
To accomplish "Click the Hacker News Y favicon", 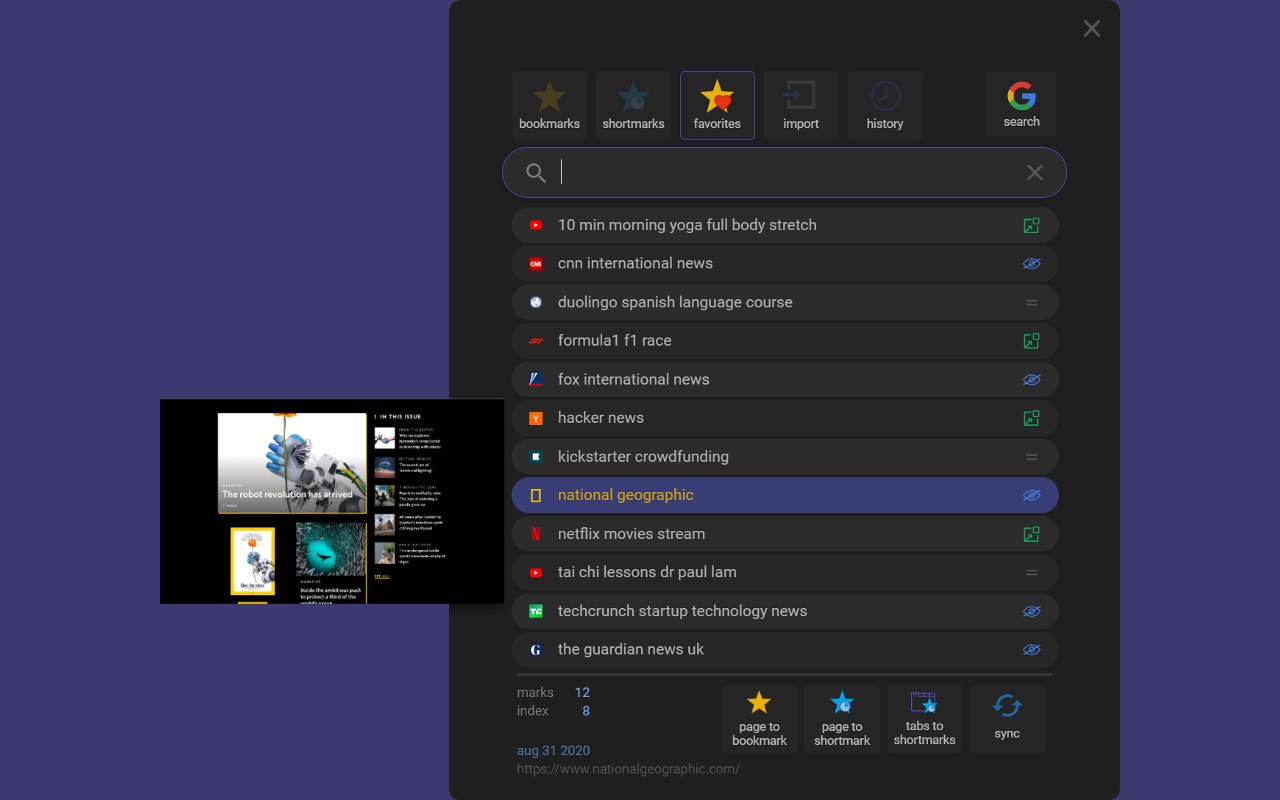I will 536,418.
